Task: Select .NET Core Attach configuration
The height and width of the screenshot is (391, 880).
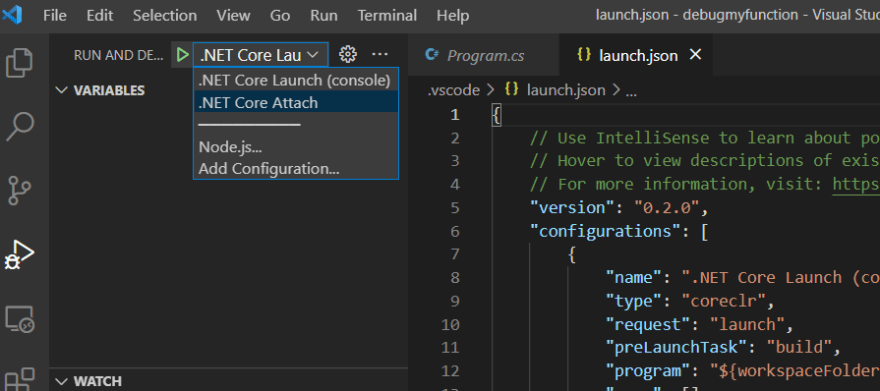Action: click(x=295, y=103)
